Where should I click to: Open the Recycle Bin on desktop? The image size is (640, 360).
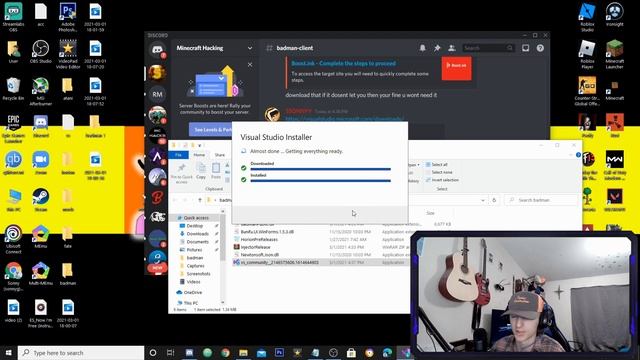click(x=13, y=89)
